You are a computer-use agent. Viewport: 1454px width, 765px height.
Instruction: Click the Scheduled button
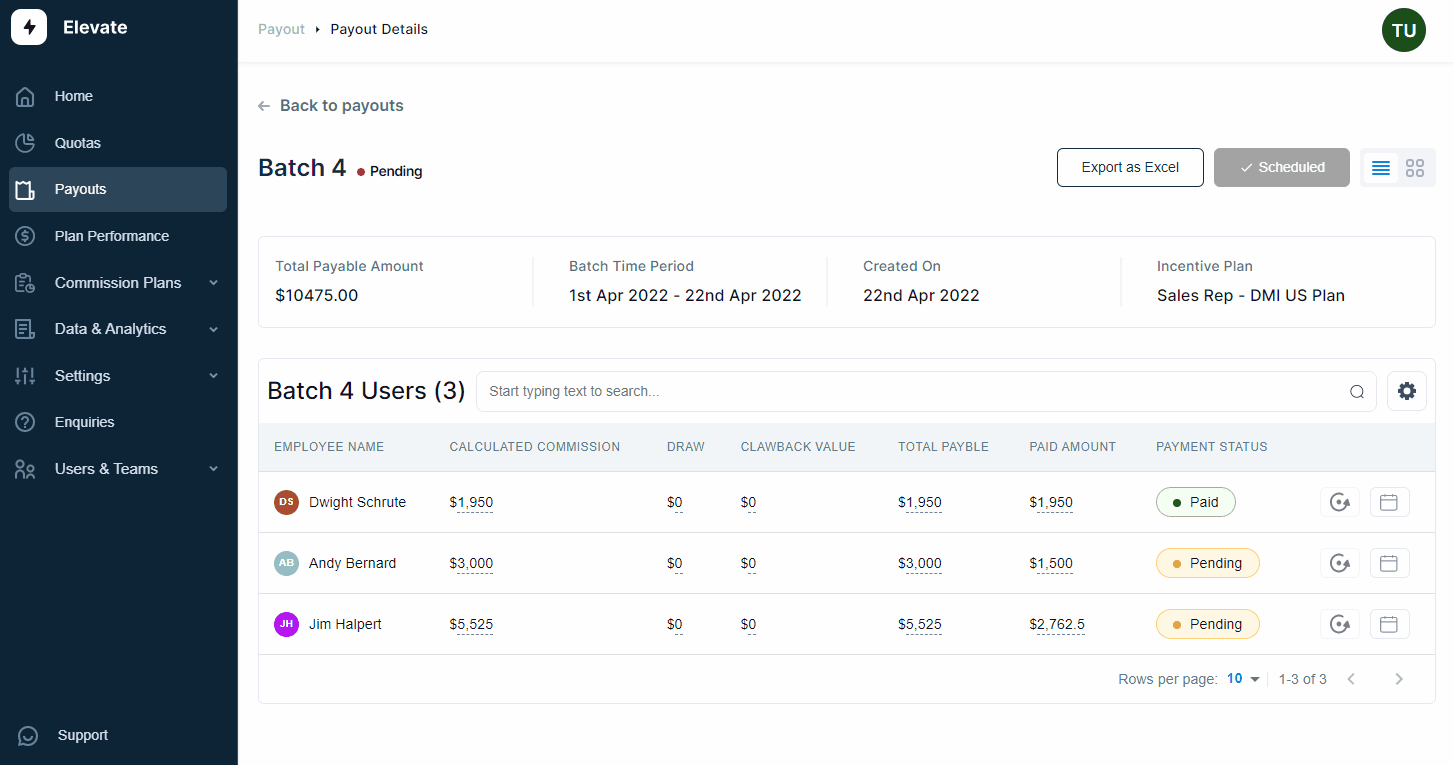pos(1282,167)
